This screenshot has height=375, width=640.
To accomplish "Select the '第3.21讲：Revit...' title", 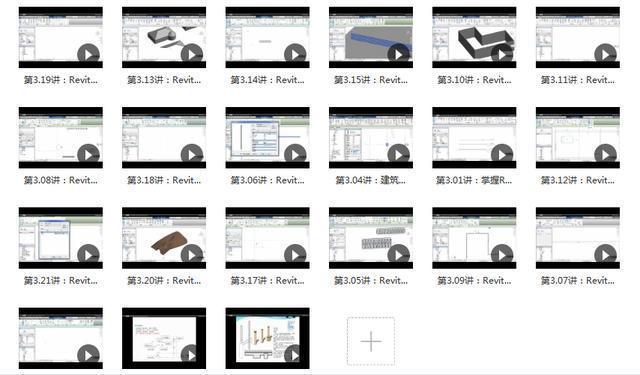I will click(60, 280).
